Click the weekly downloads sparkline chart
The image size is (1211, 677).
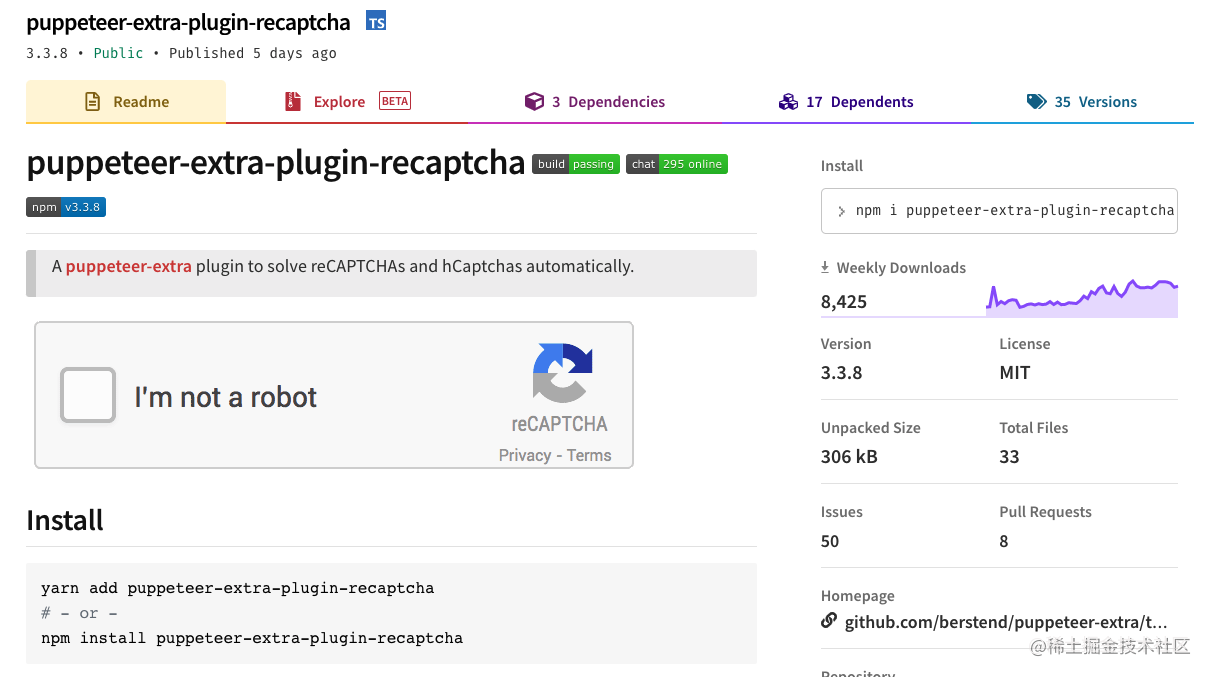(x=1082, y=298)
